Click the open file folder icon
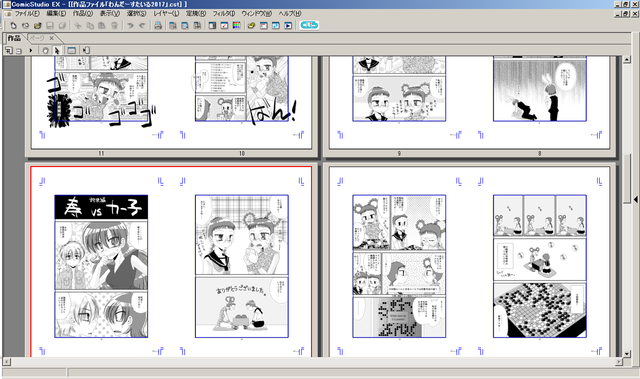640x379 pixels. point(38,26)
